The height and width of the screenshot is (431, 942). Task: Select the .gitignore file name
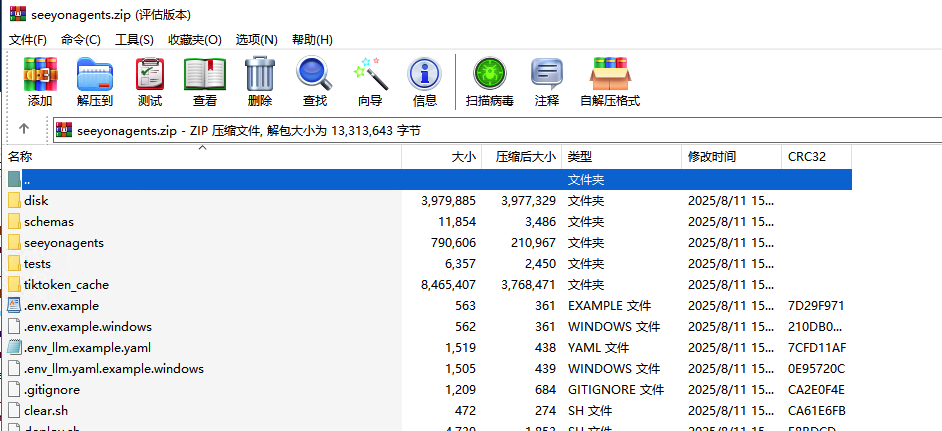[52, 390]
